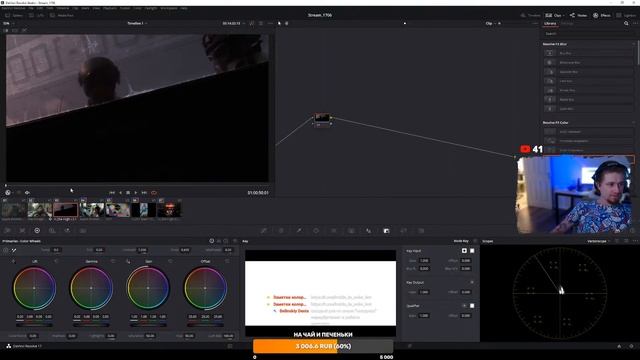Screen dimensions: 640x360
Task: Open the 3D palette
Action: 421,231
